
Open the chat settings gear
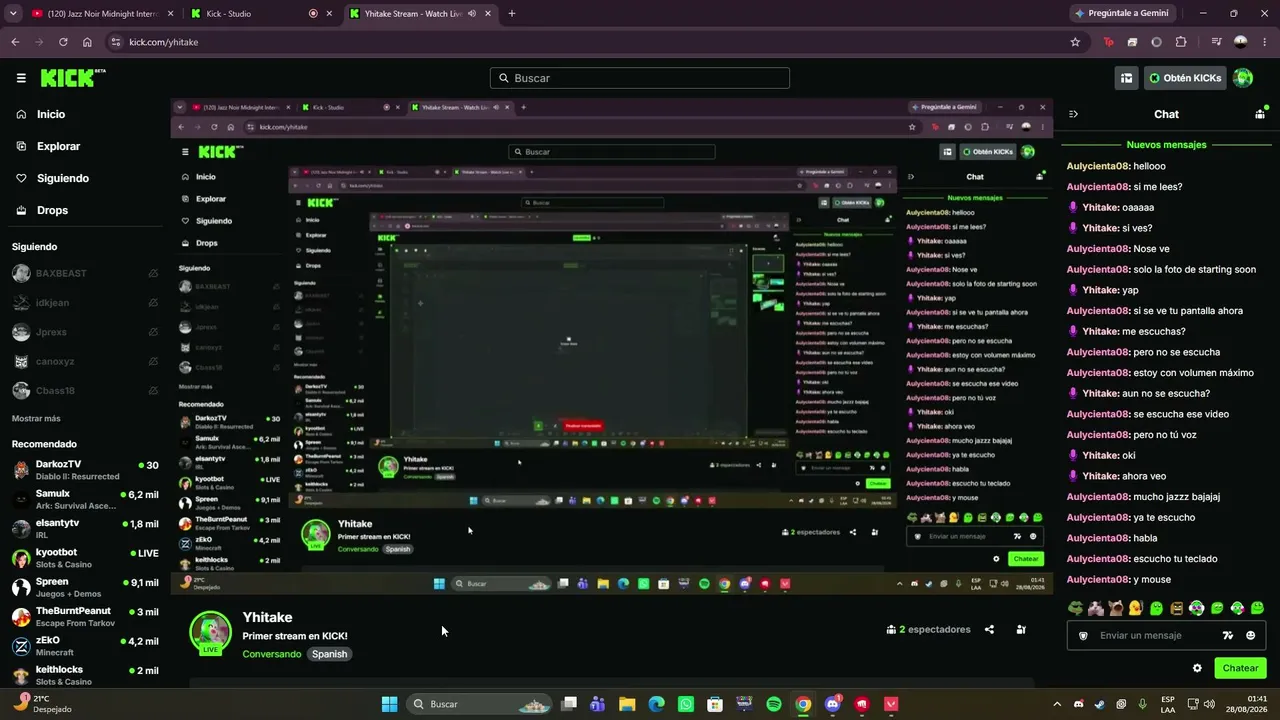point(1197,668)
